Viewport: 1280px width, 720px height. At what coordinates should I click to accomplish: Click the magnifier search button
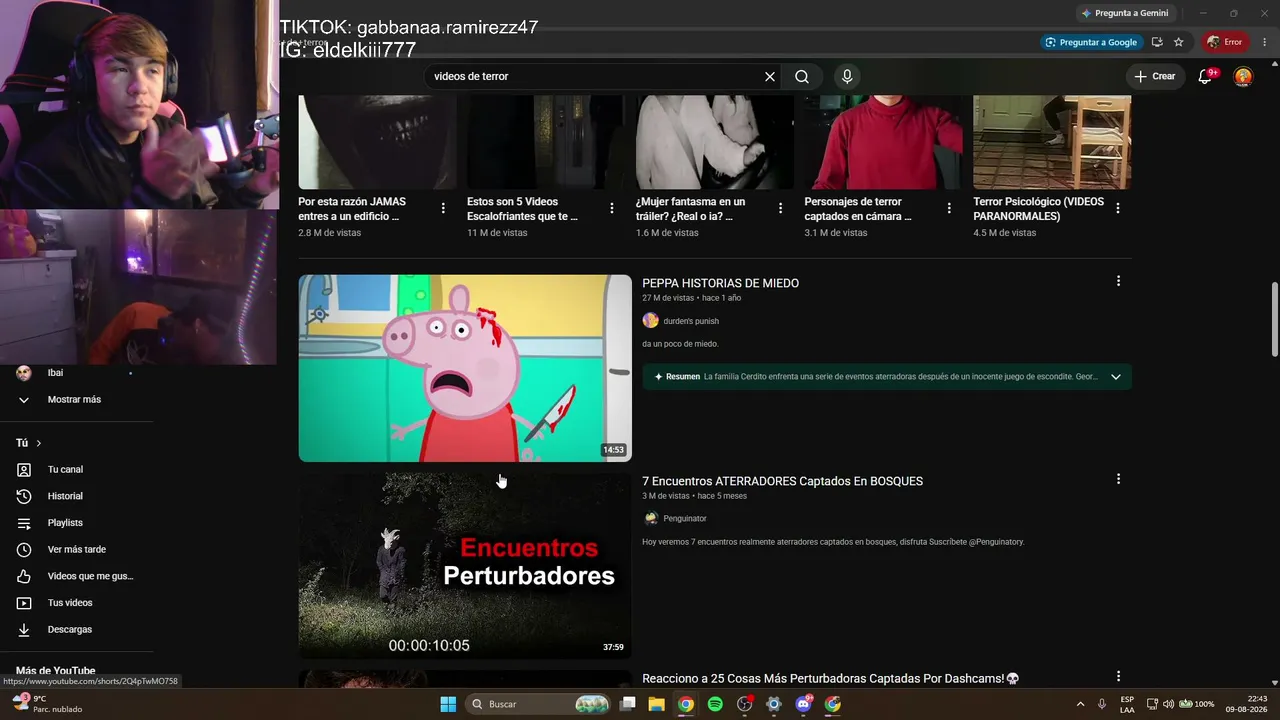(802, 77)
